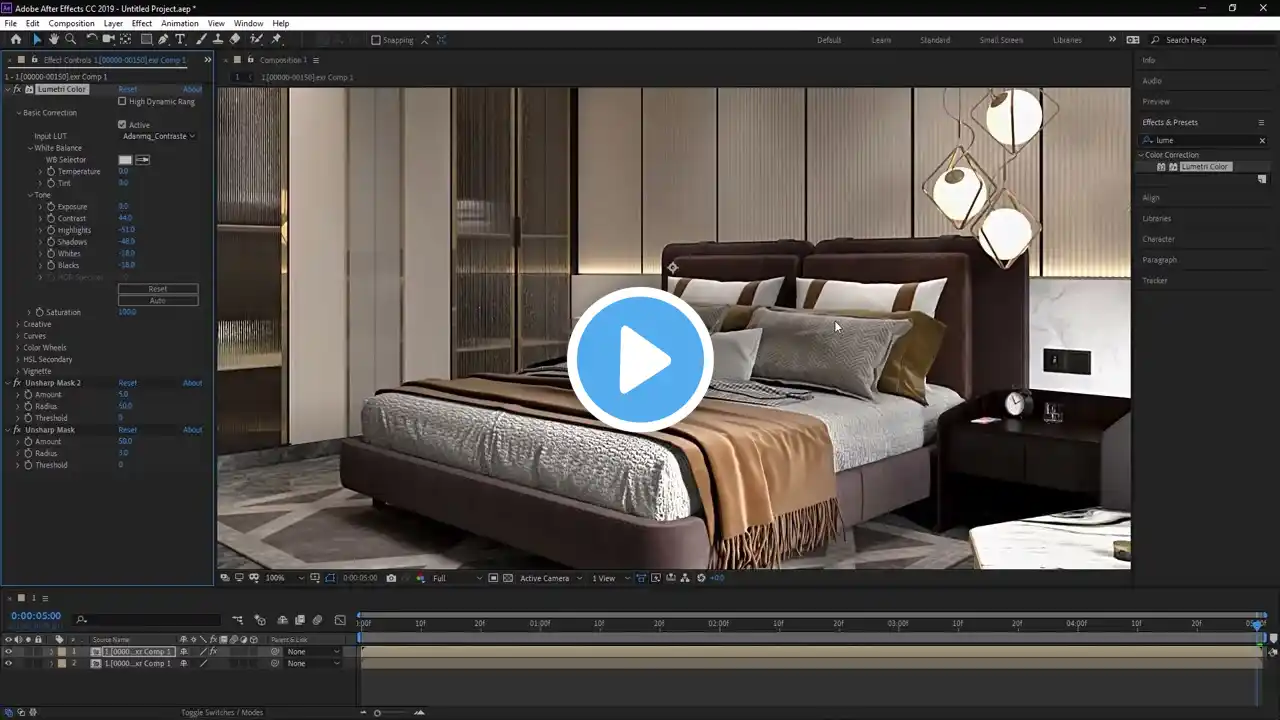Click the Auto button under Tone

pyautogui.click(x=158, y=300)
